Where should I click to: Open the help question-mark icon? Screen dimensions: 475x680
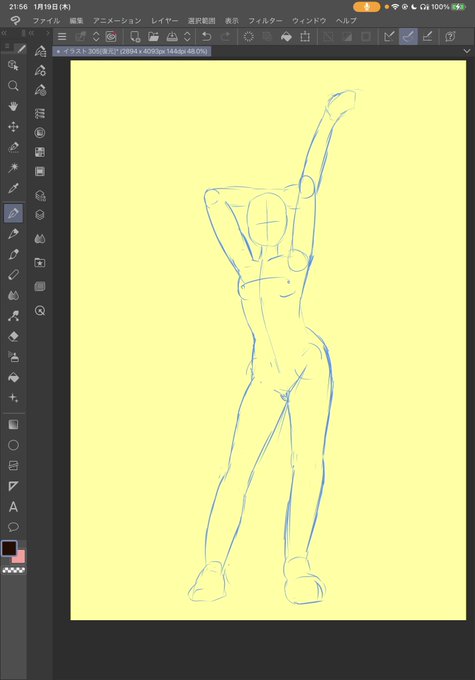[x=450, y=37]
